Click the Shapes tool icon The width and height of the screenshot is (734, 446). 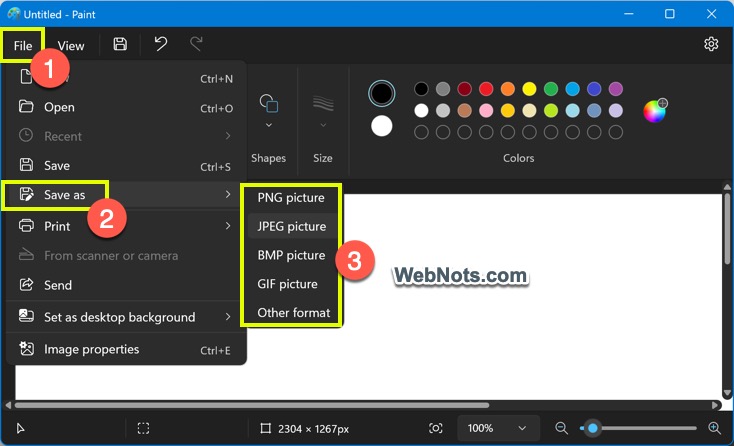[x=269, y=103]
